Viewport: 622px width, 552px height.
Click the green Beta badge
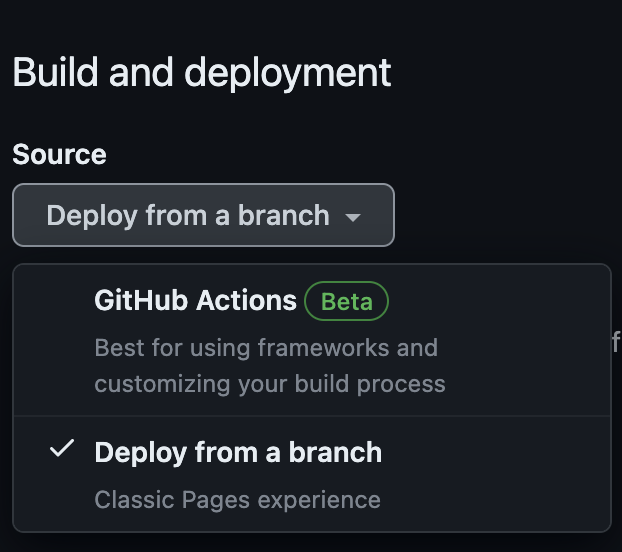point(346,301)
